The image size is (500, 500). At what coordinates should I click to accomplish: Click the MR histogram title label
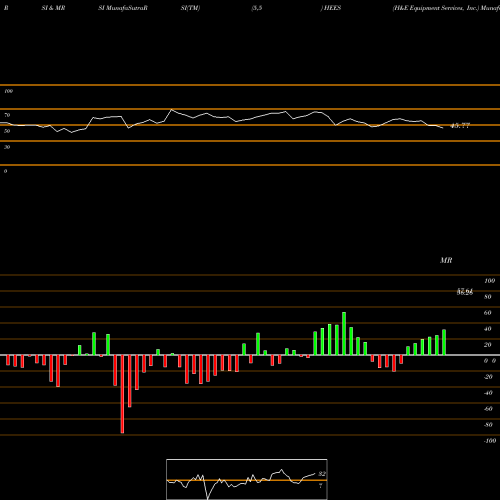point(446,260)
